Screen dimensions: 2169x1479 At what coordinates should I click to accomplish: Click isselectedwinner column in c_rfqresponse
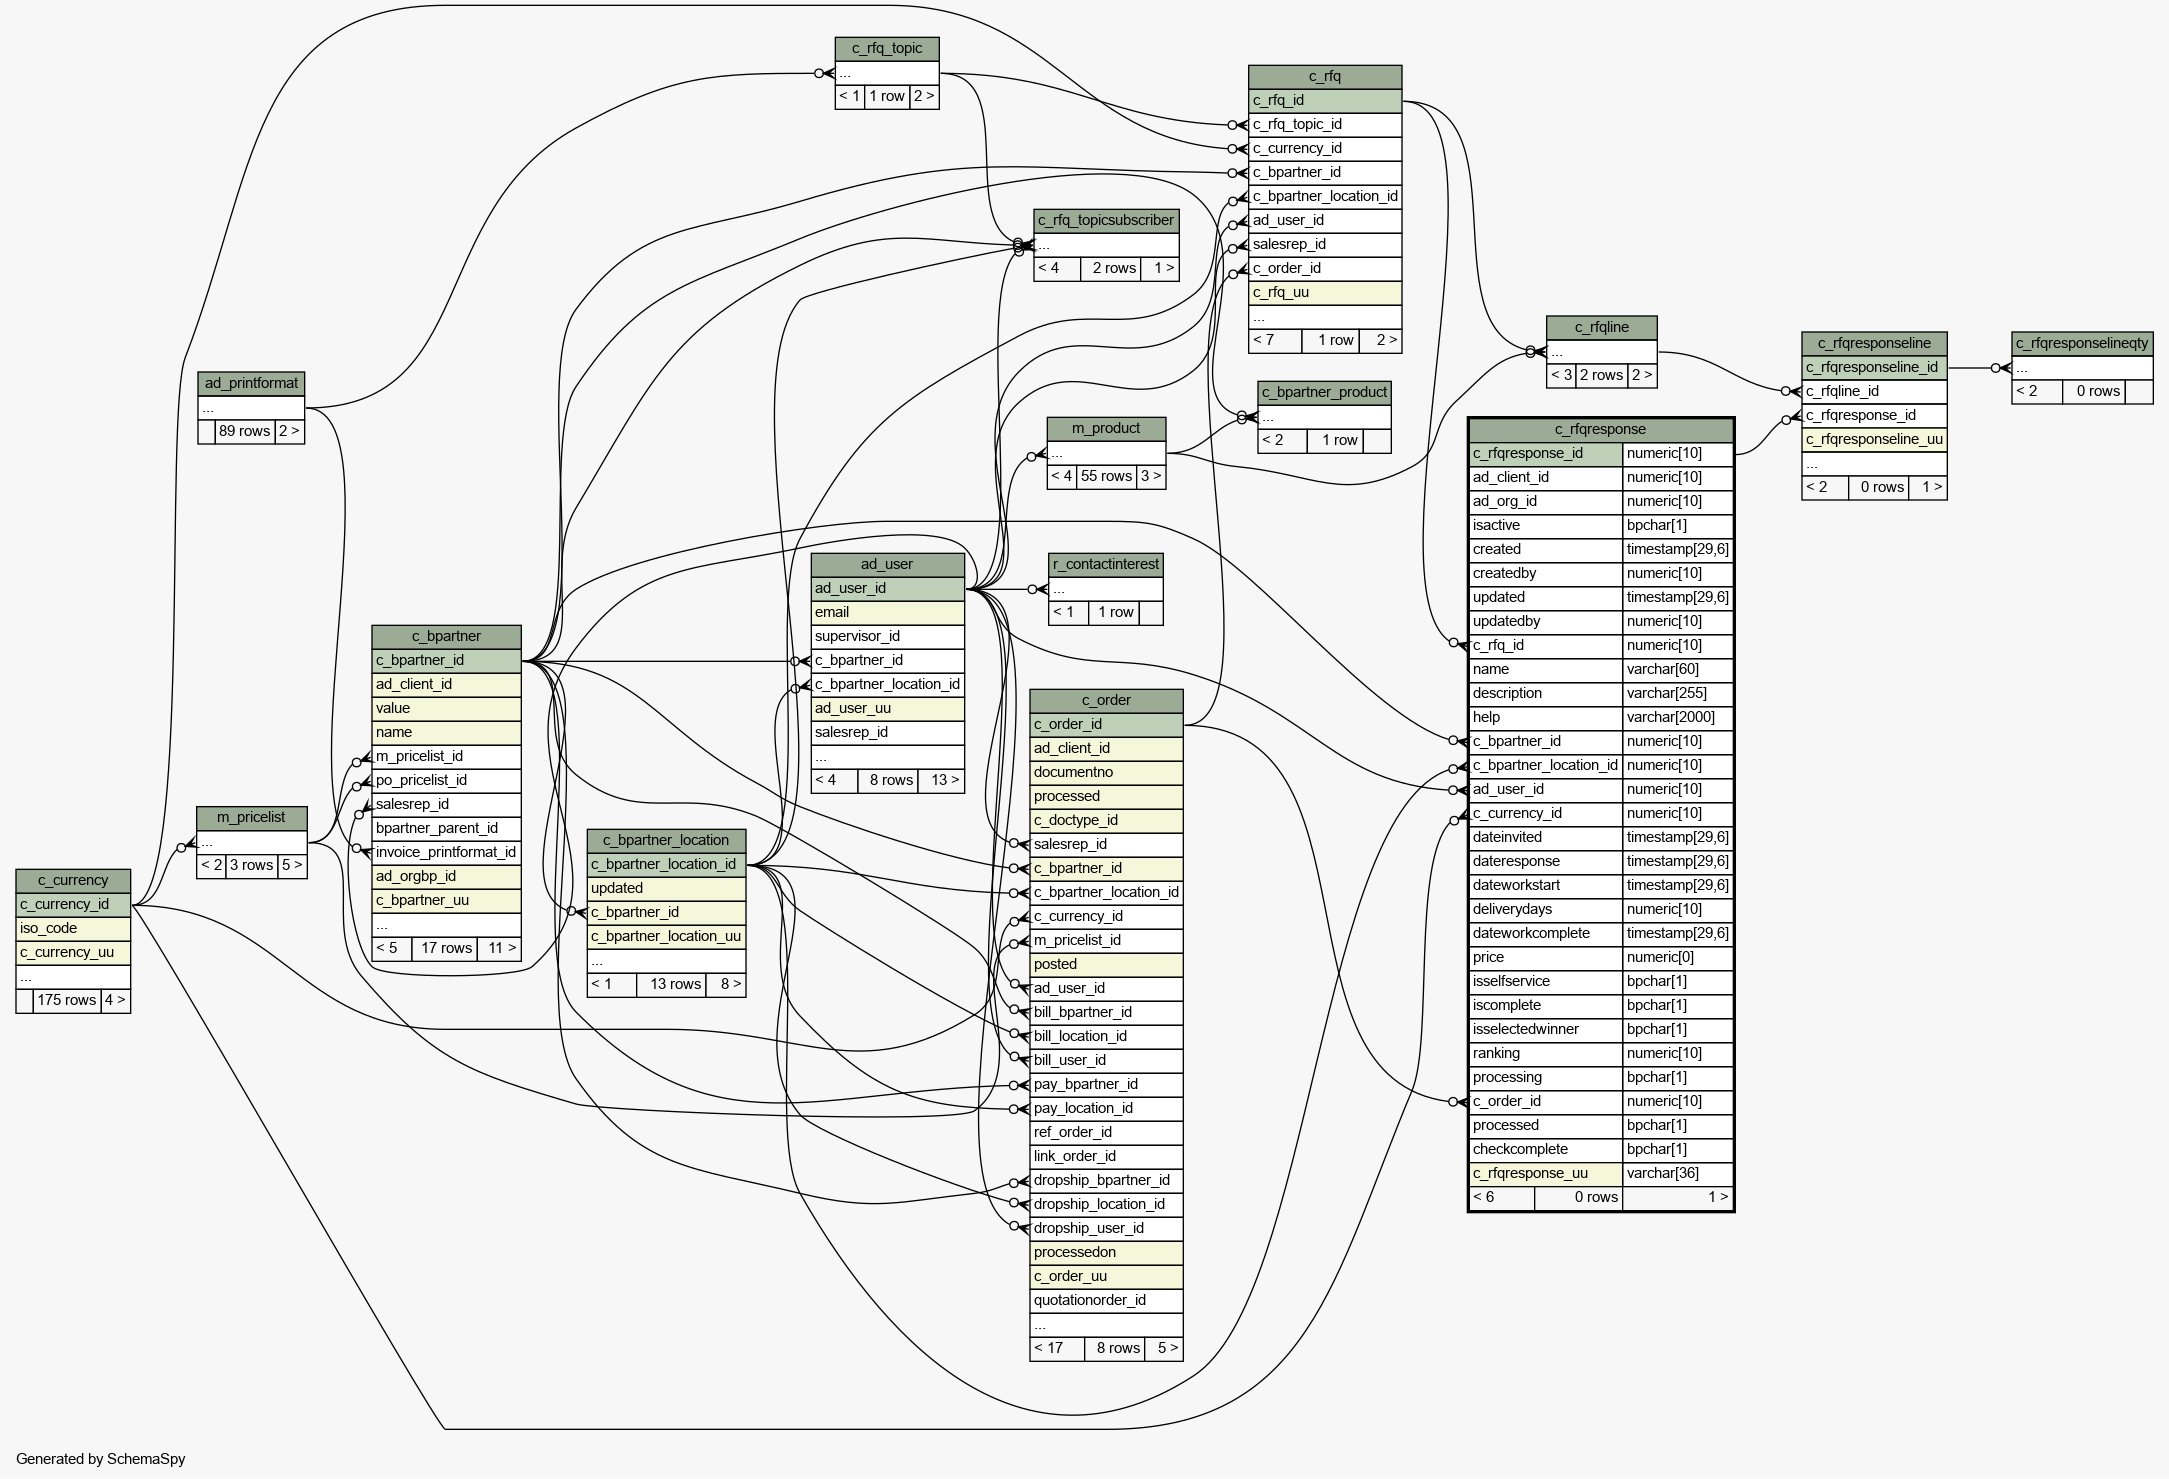1546,1030
